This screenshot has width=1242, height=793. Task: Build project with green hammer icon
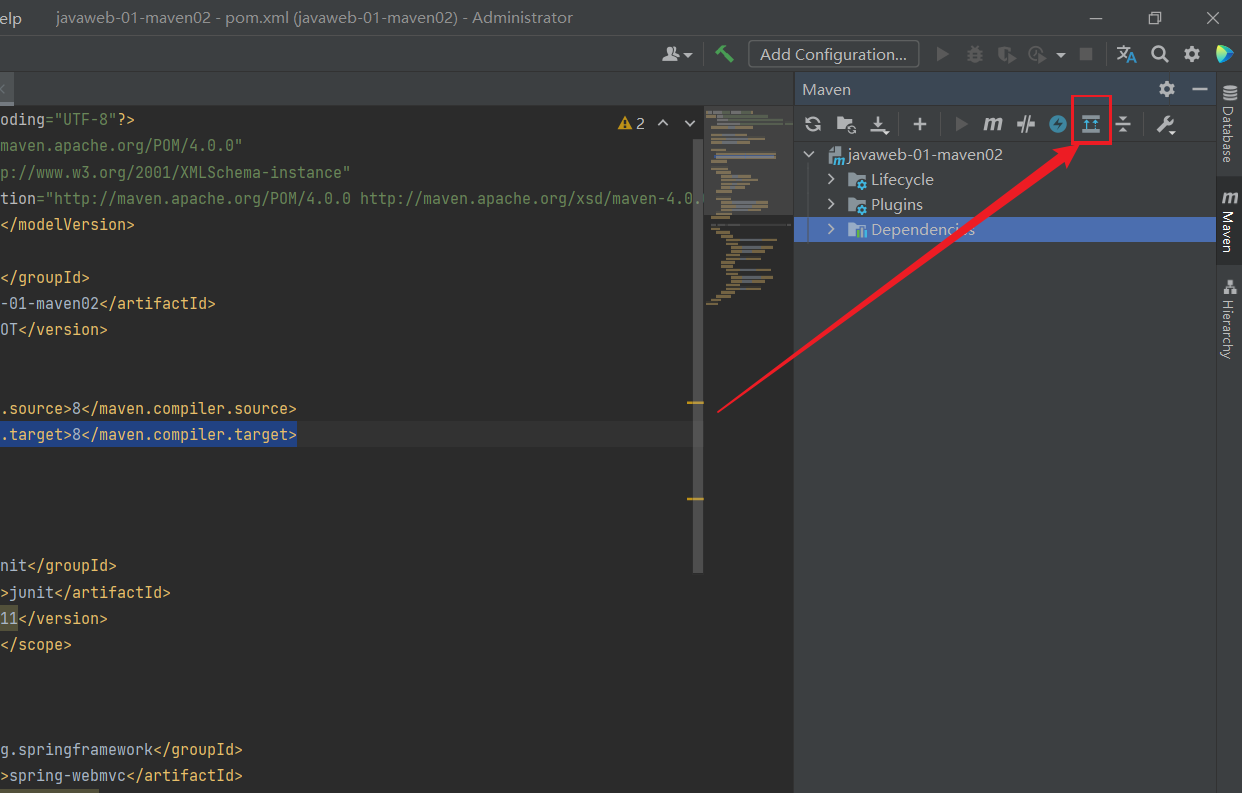(x=725, y=54)
